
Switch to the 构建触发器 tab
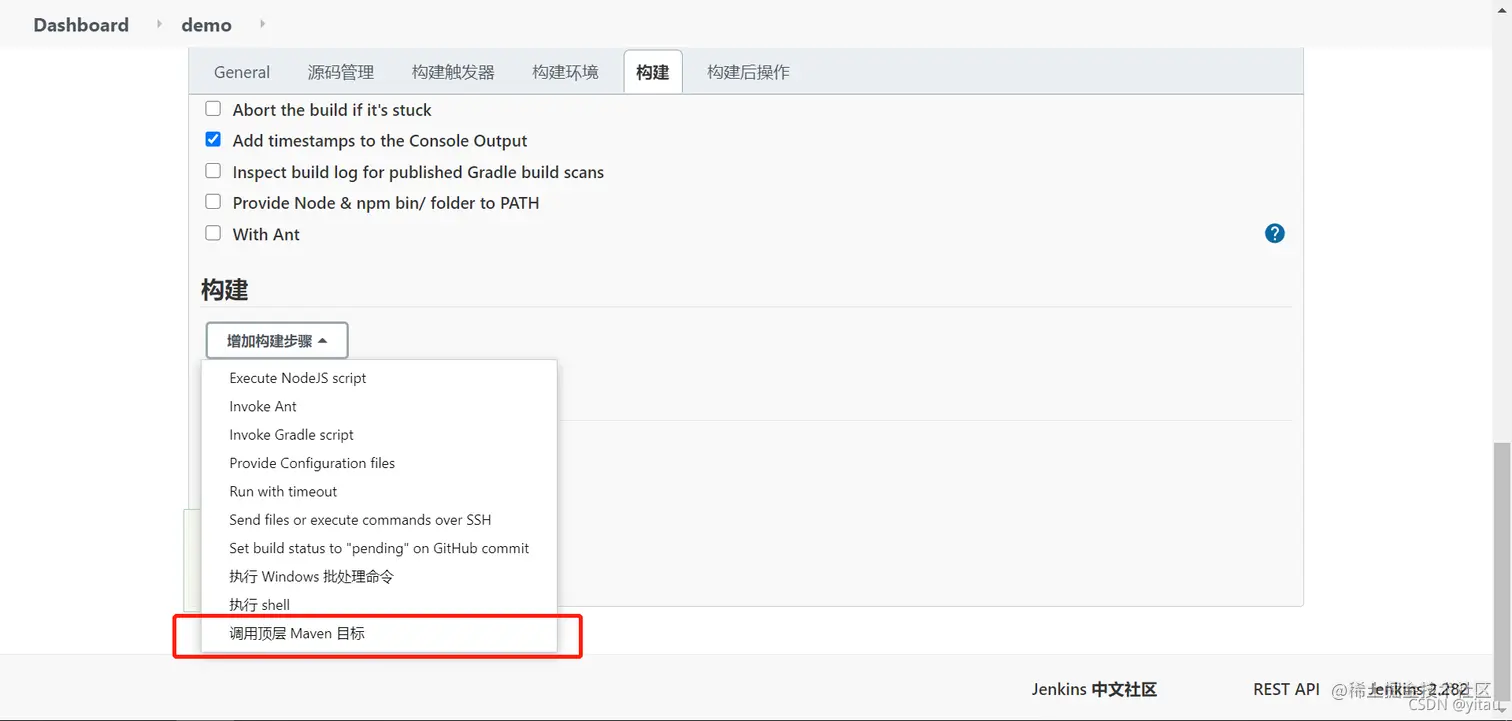453,72
